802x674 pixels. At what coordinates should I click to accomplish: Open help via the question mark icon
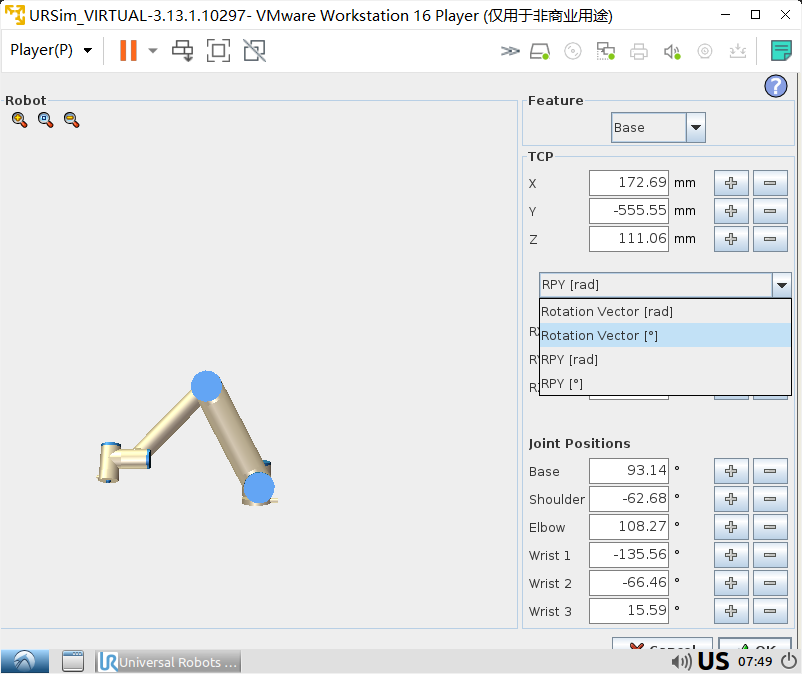[776, 86]
